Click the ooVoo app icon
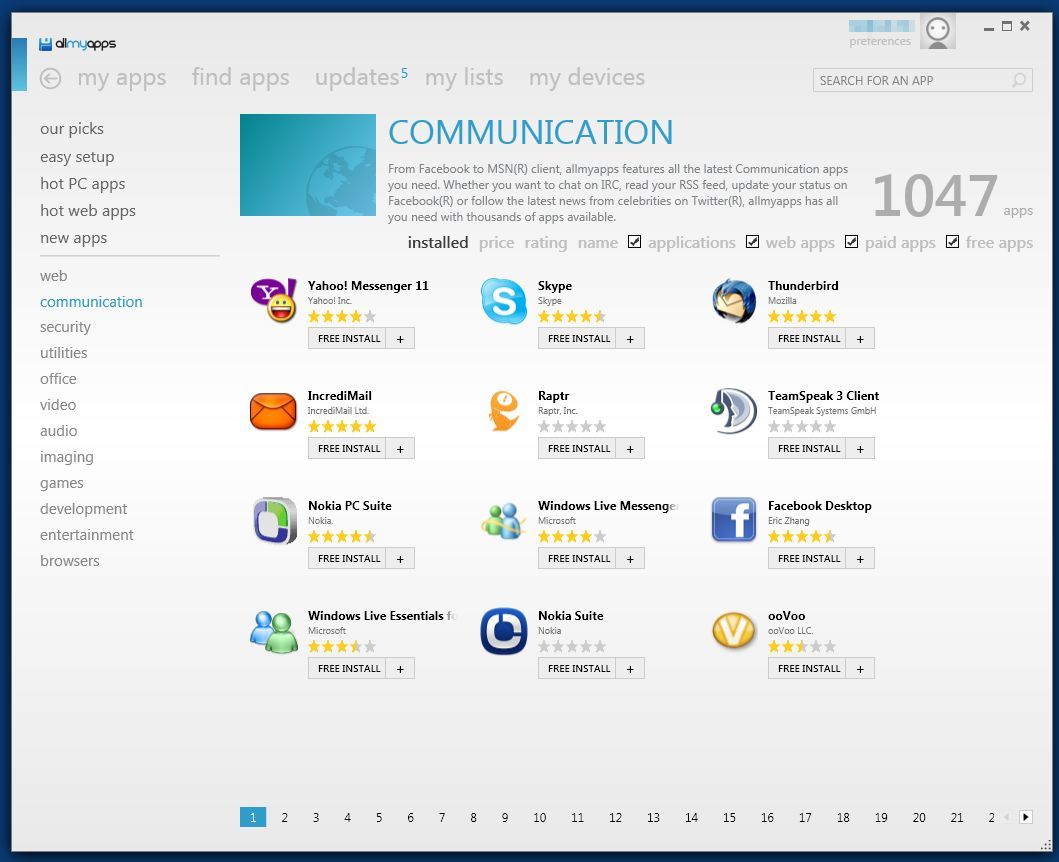 (734, 630)
